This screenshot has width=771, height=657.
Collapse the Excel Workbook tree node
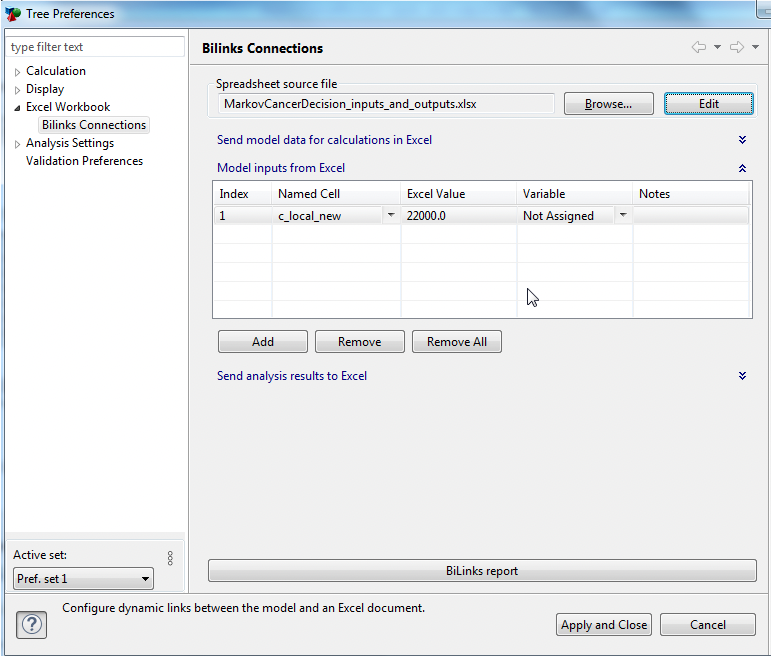click(17, 108)
